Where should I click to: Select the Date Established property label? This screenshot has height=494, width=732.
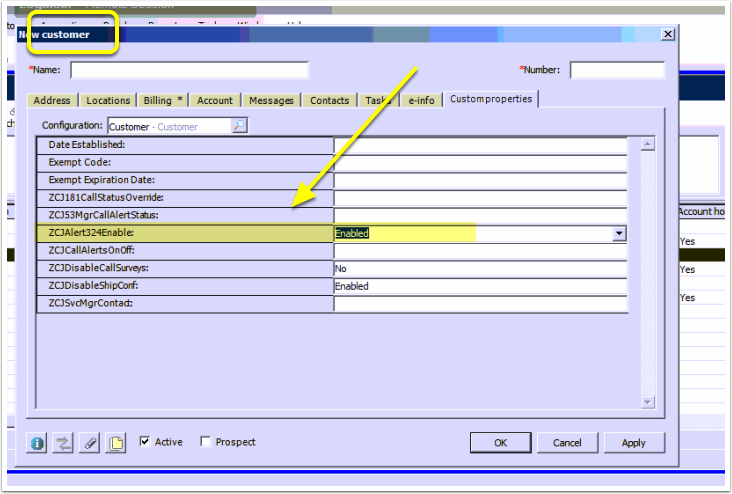tap(87, 145)
